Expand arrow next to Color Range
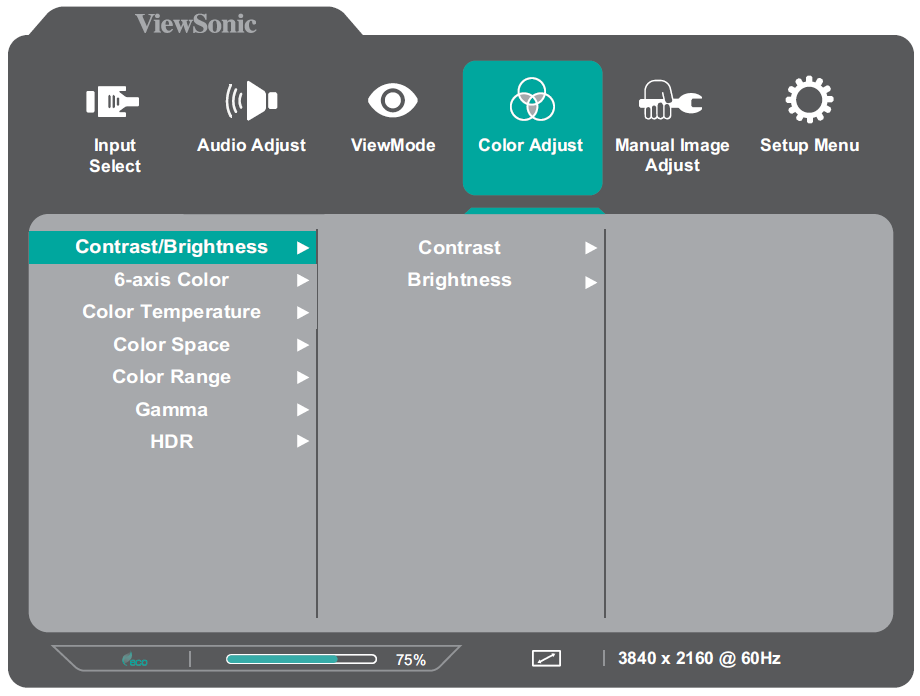 point(303,377)
